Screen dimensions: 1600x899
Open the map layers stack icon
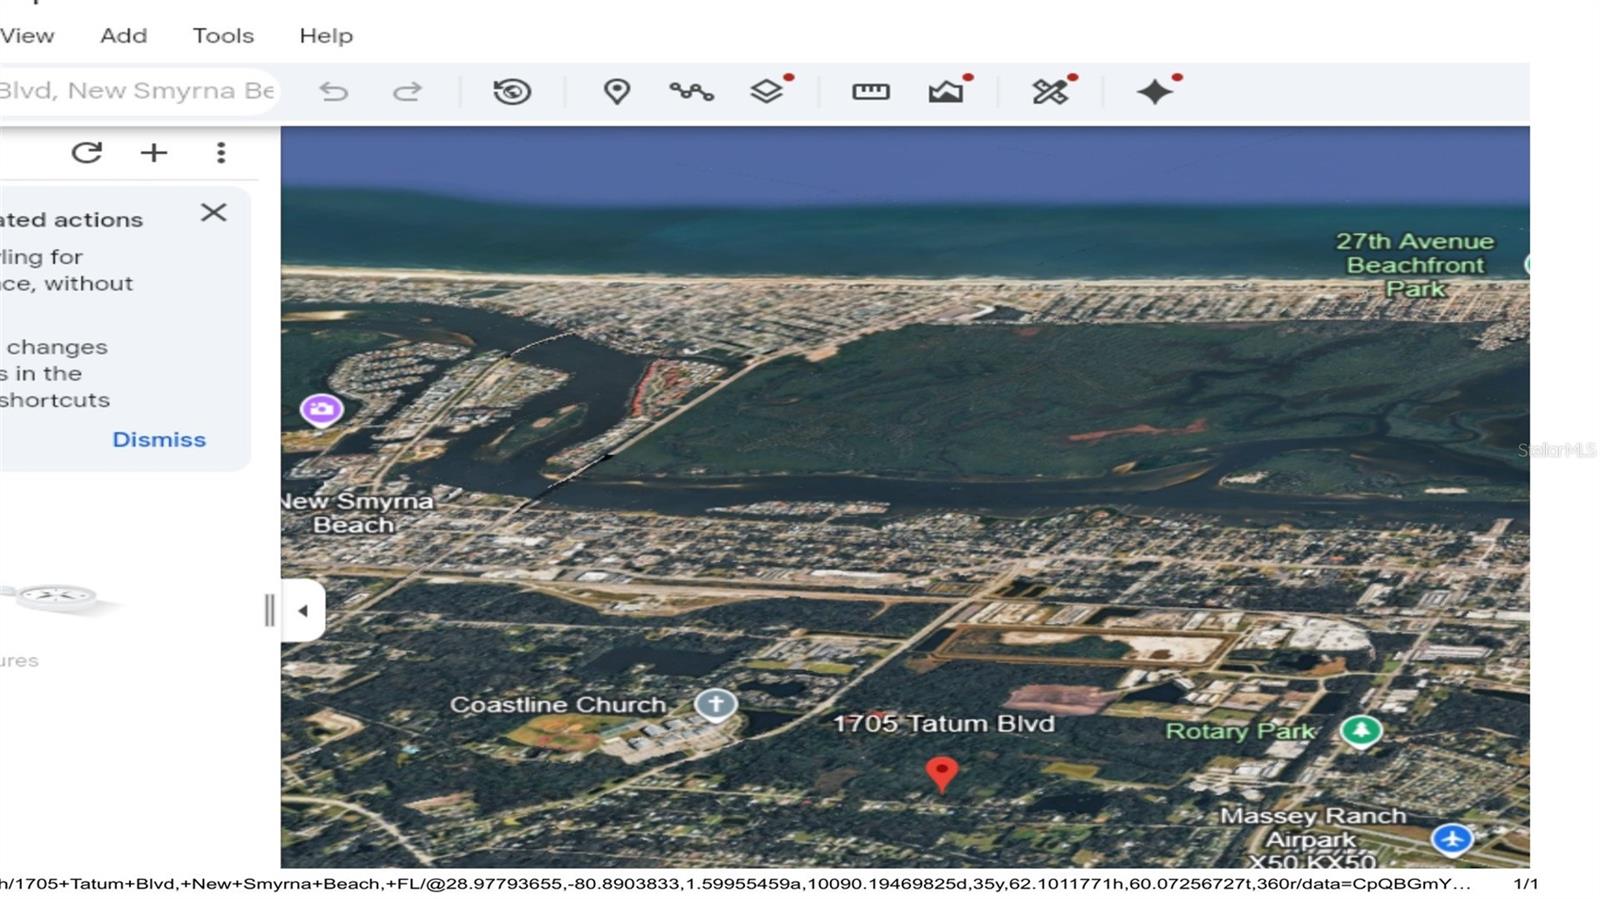tap(766, 92)
